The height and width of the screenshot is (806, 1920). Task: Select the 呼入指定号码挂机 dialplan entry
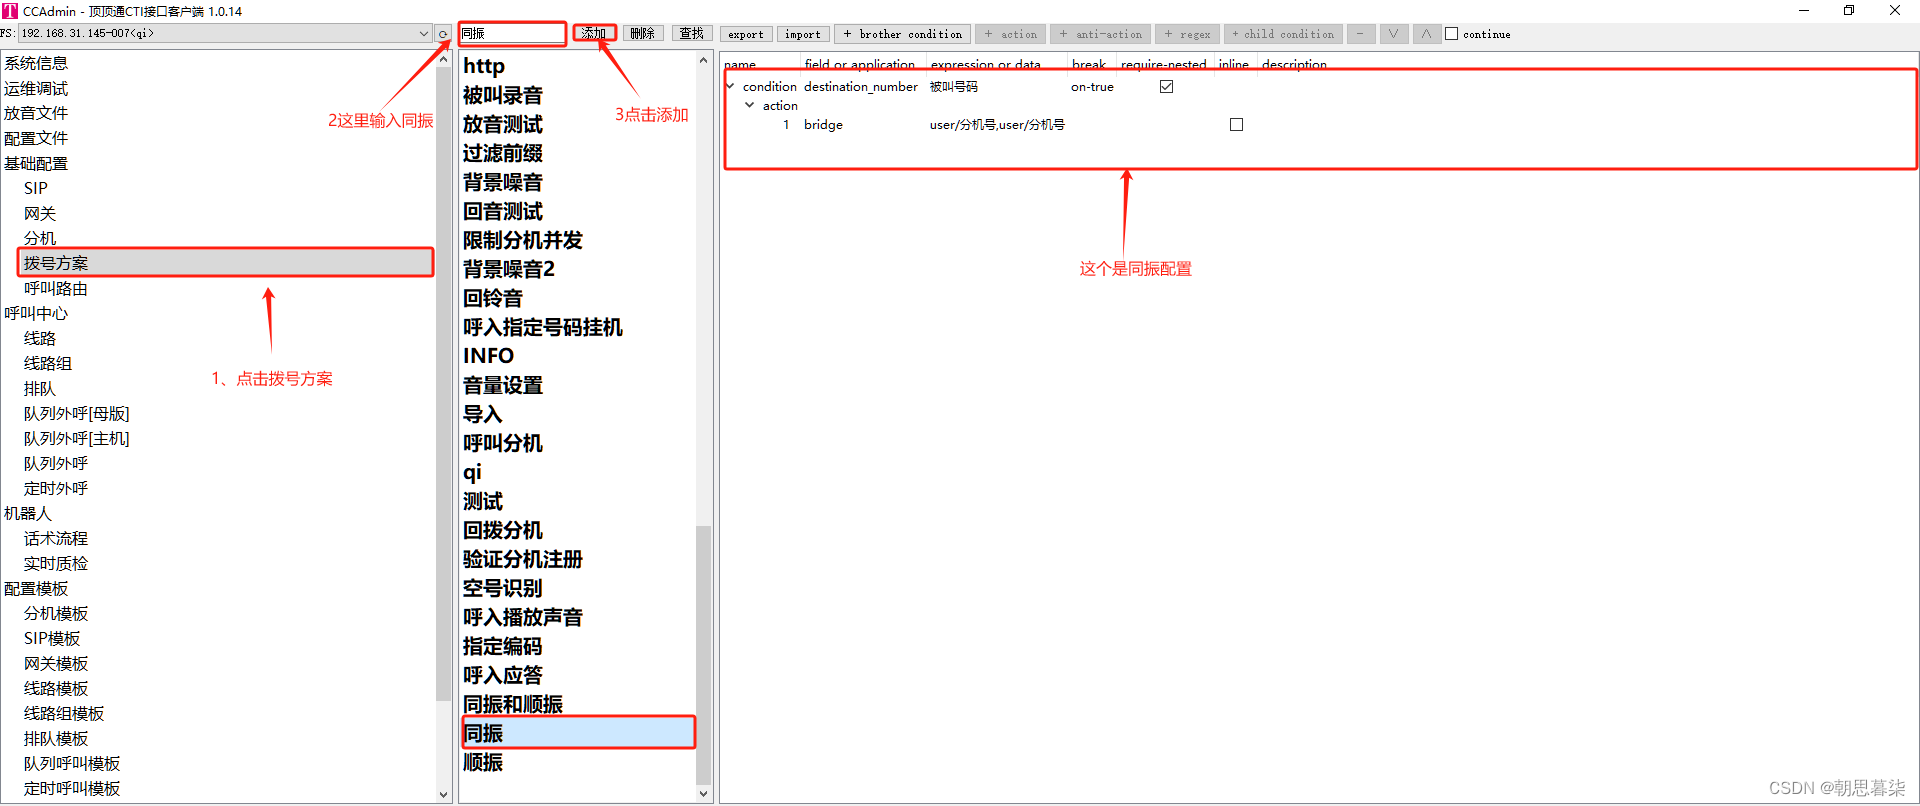pyautogui.click(x=543, y=327)
